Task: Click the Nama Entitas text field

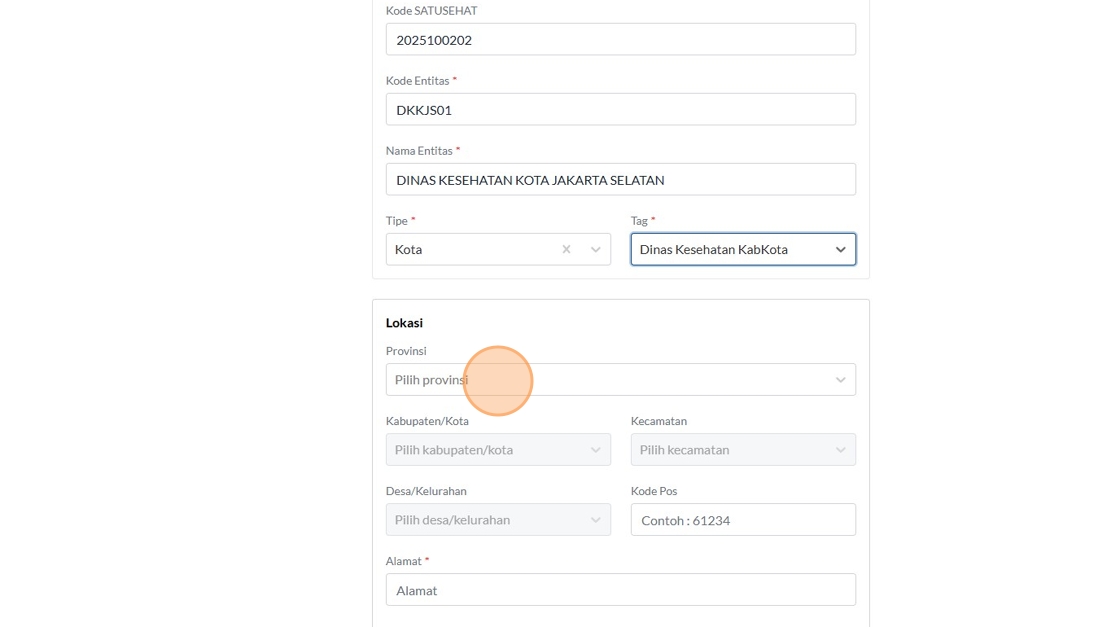Action: [x=620, y=180]
